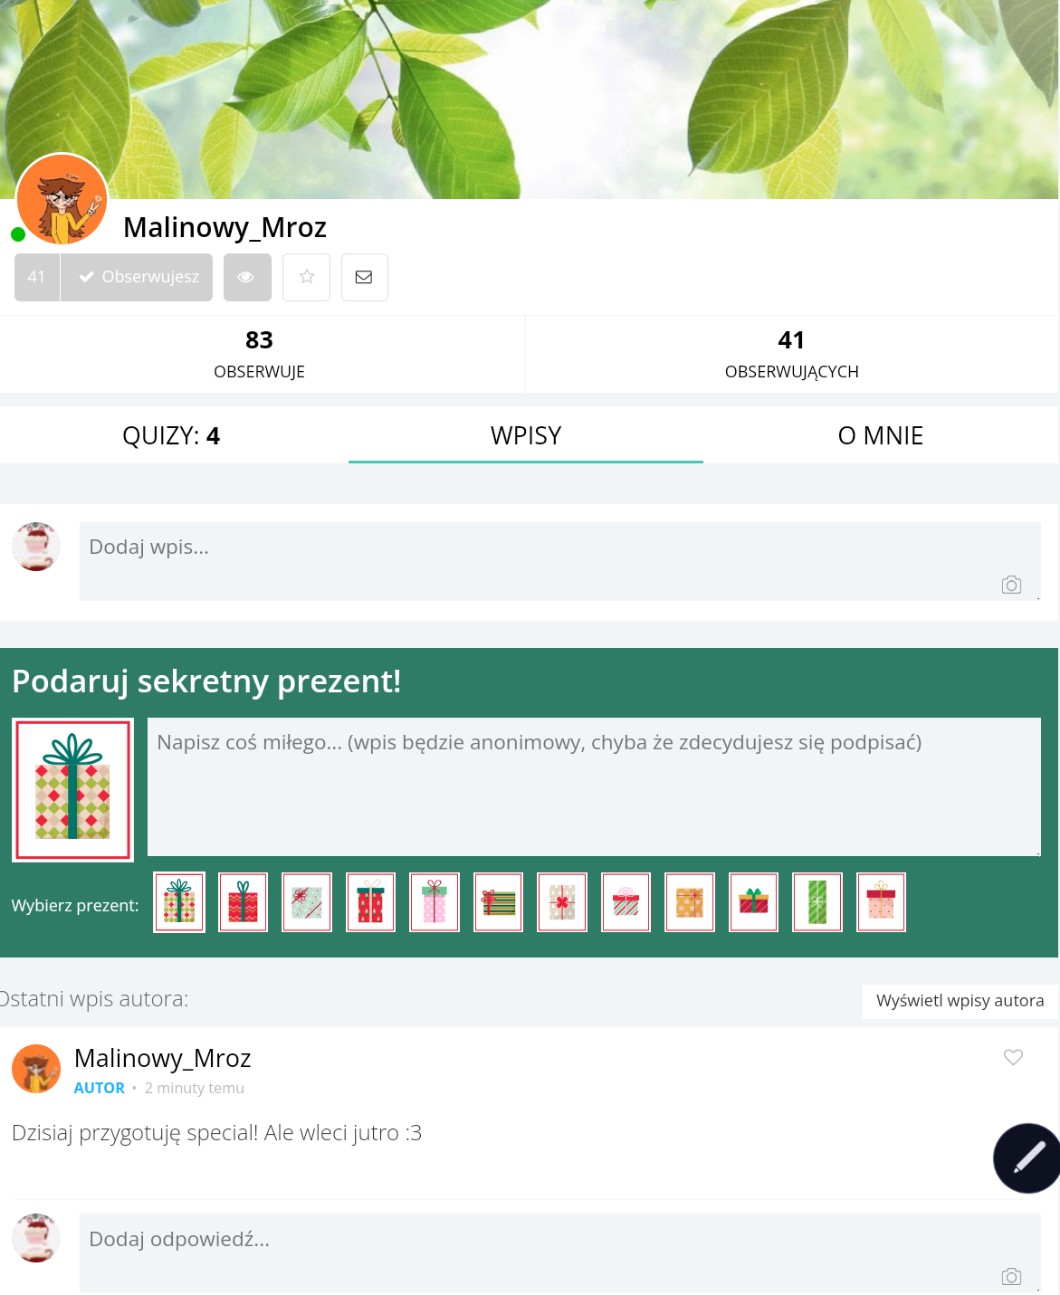
Task: Pick the orange dotted gift box
Action: tap(689, 902)
